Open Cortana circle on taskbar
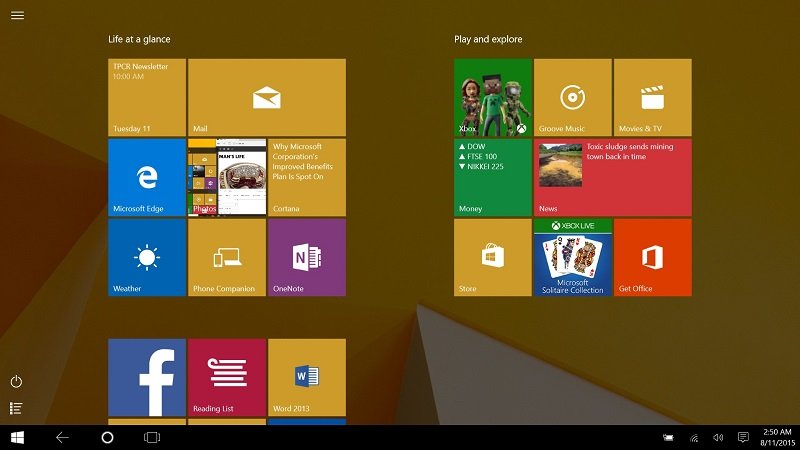The image size is (800, 450). [x=107, y=437]
